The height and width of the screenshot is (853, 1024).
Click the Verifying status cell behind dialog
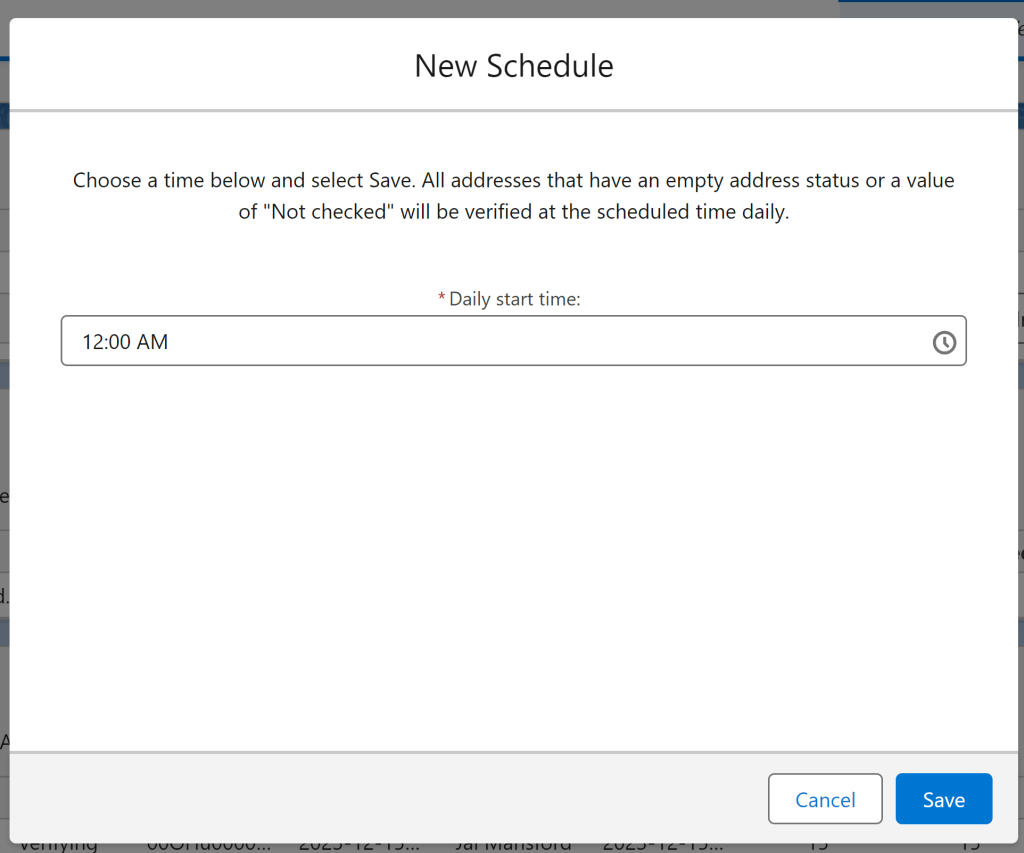[58, 846]
